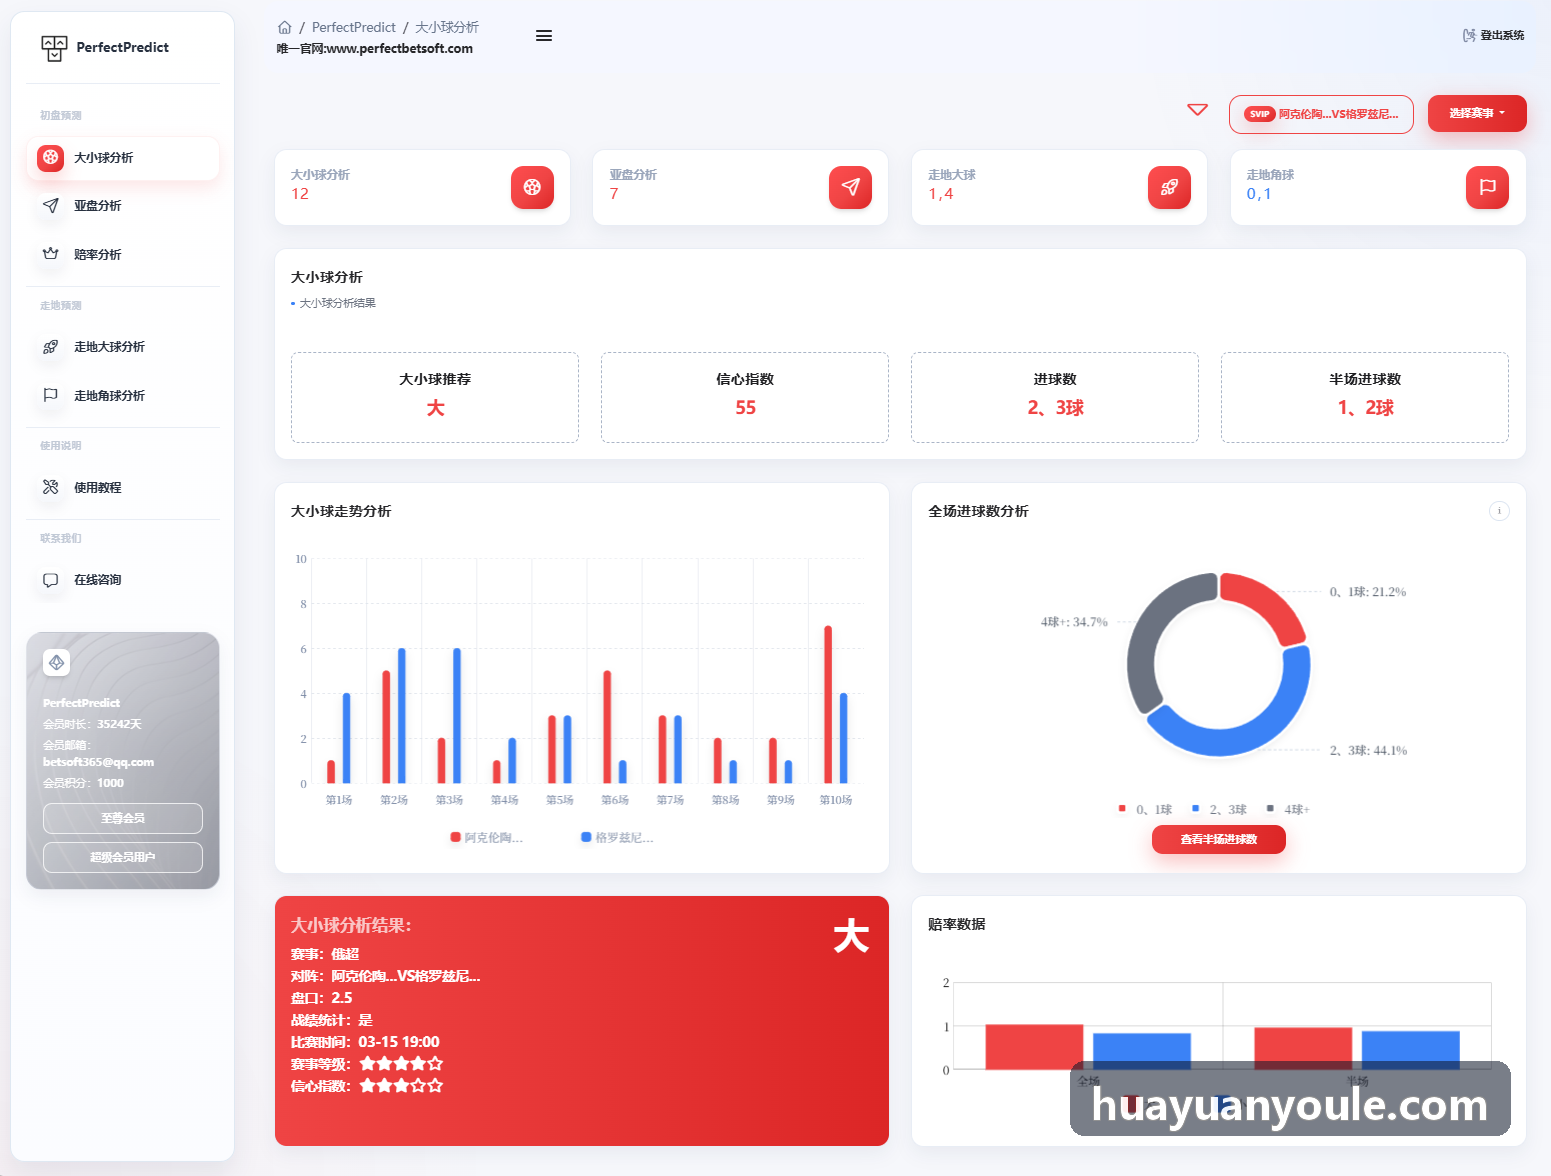The width and height of the screenshot is (1551, 1176).
Task: Click the 大小球分析 breadcrumb text
Action: point(447,27)
